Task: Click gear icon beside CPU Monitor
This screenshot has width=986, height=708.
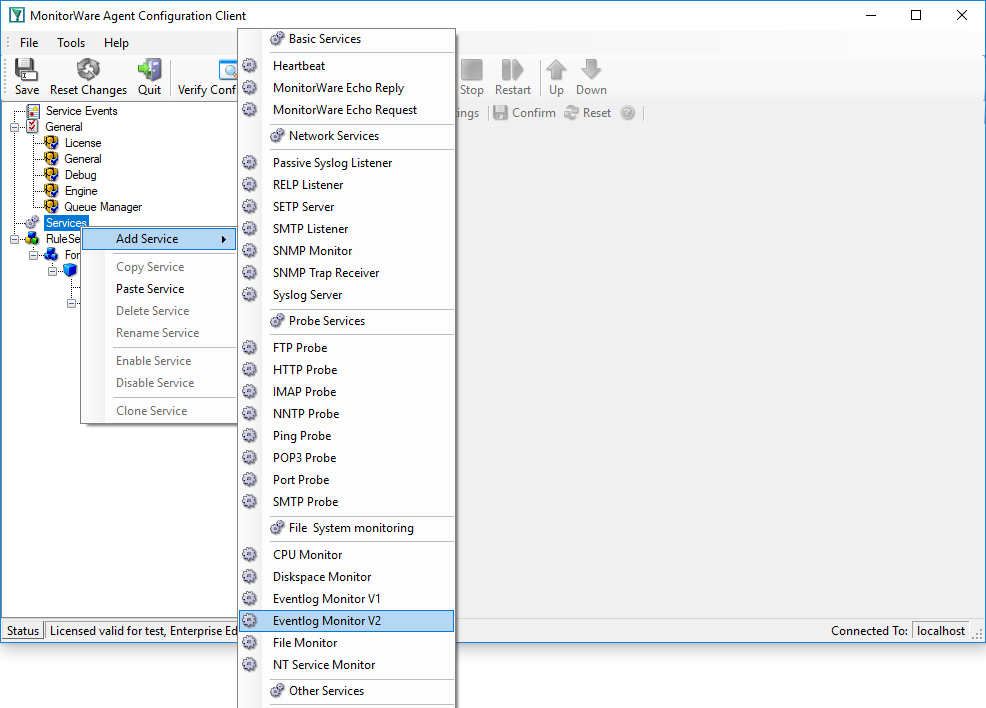Action: coord(250,554)
